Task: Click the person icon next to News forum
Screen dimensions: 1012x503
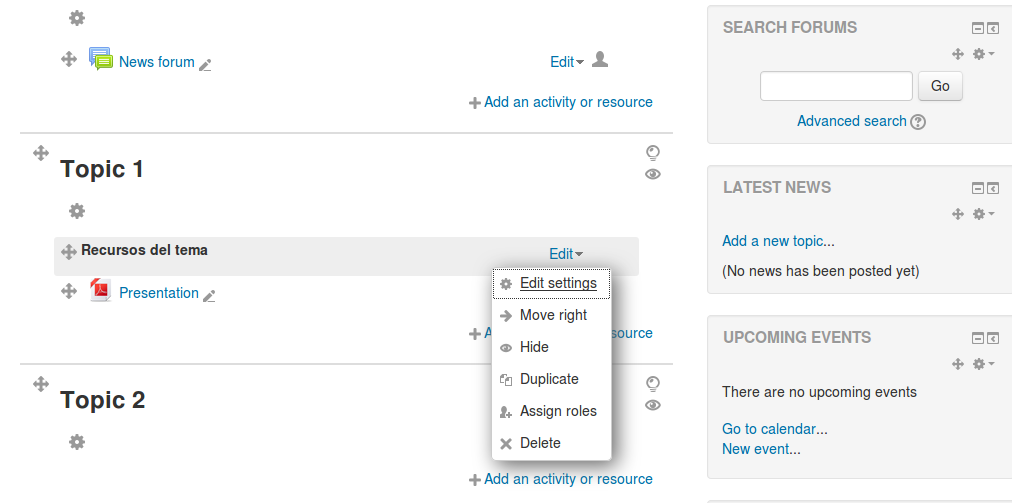Action: (600, 60)
